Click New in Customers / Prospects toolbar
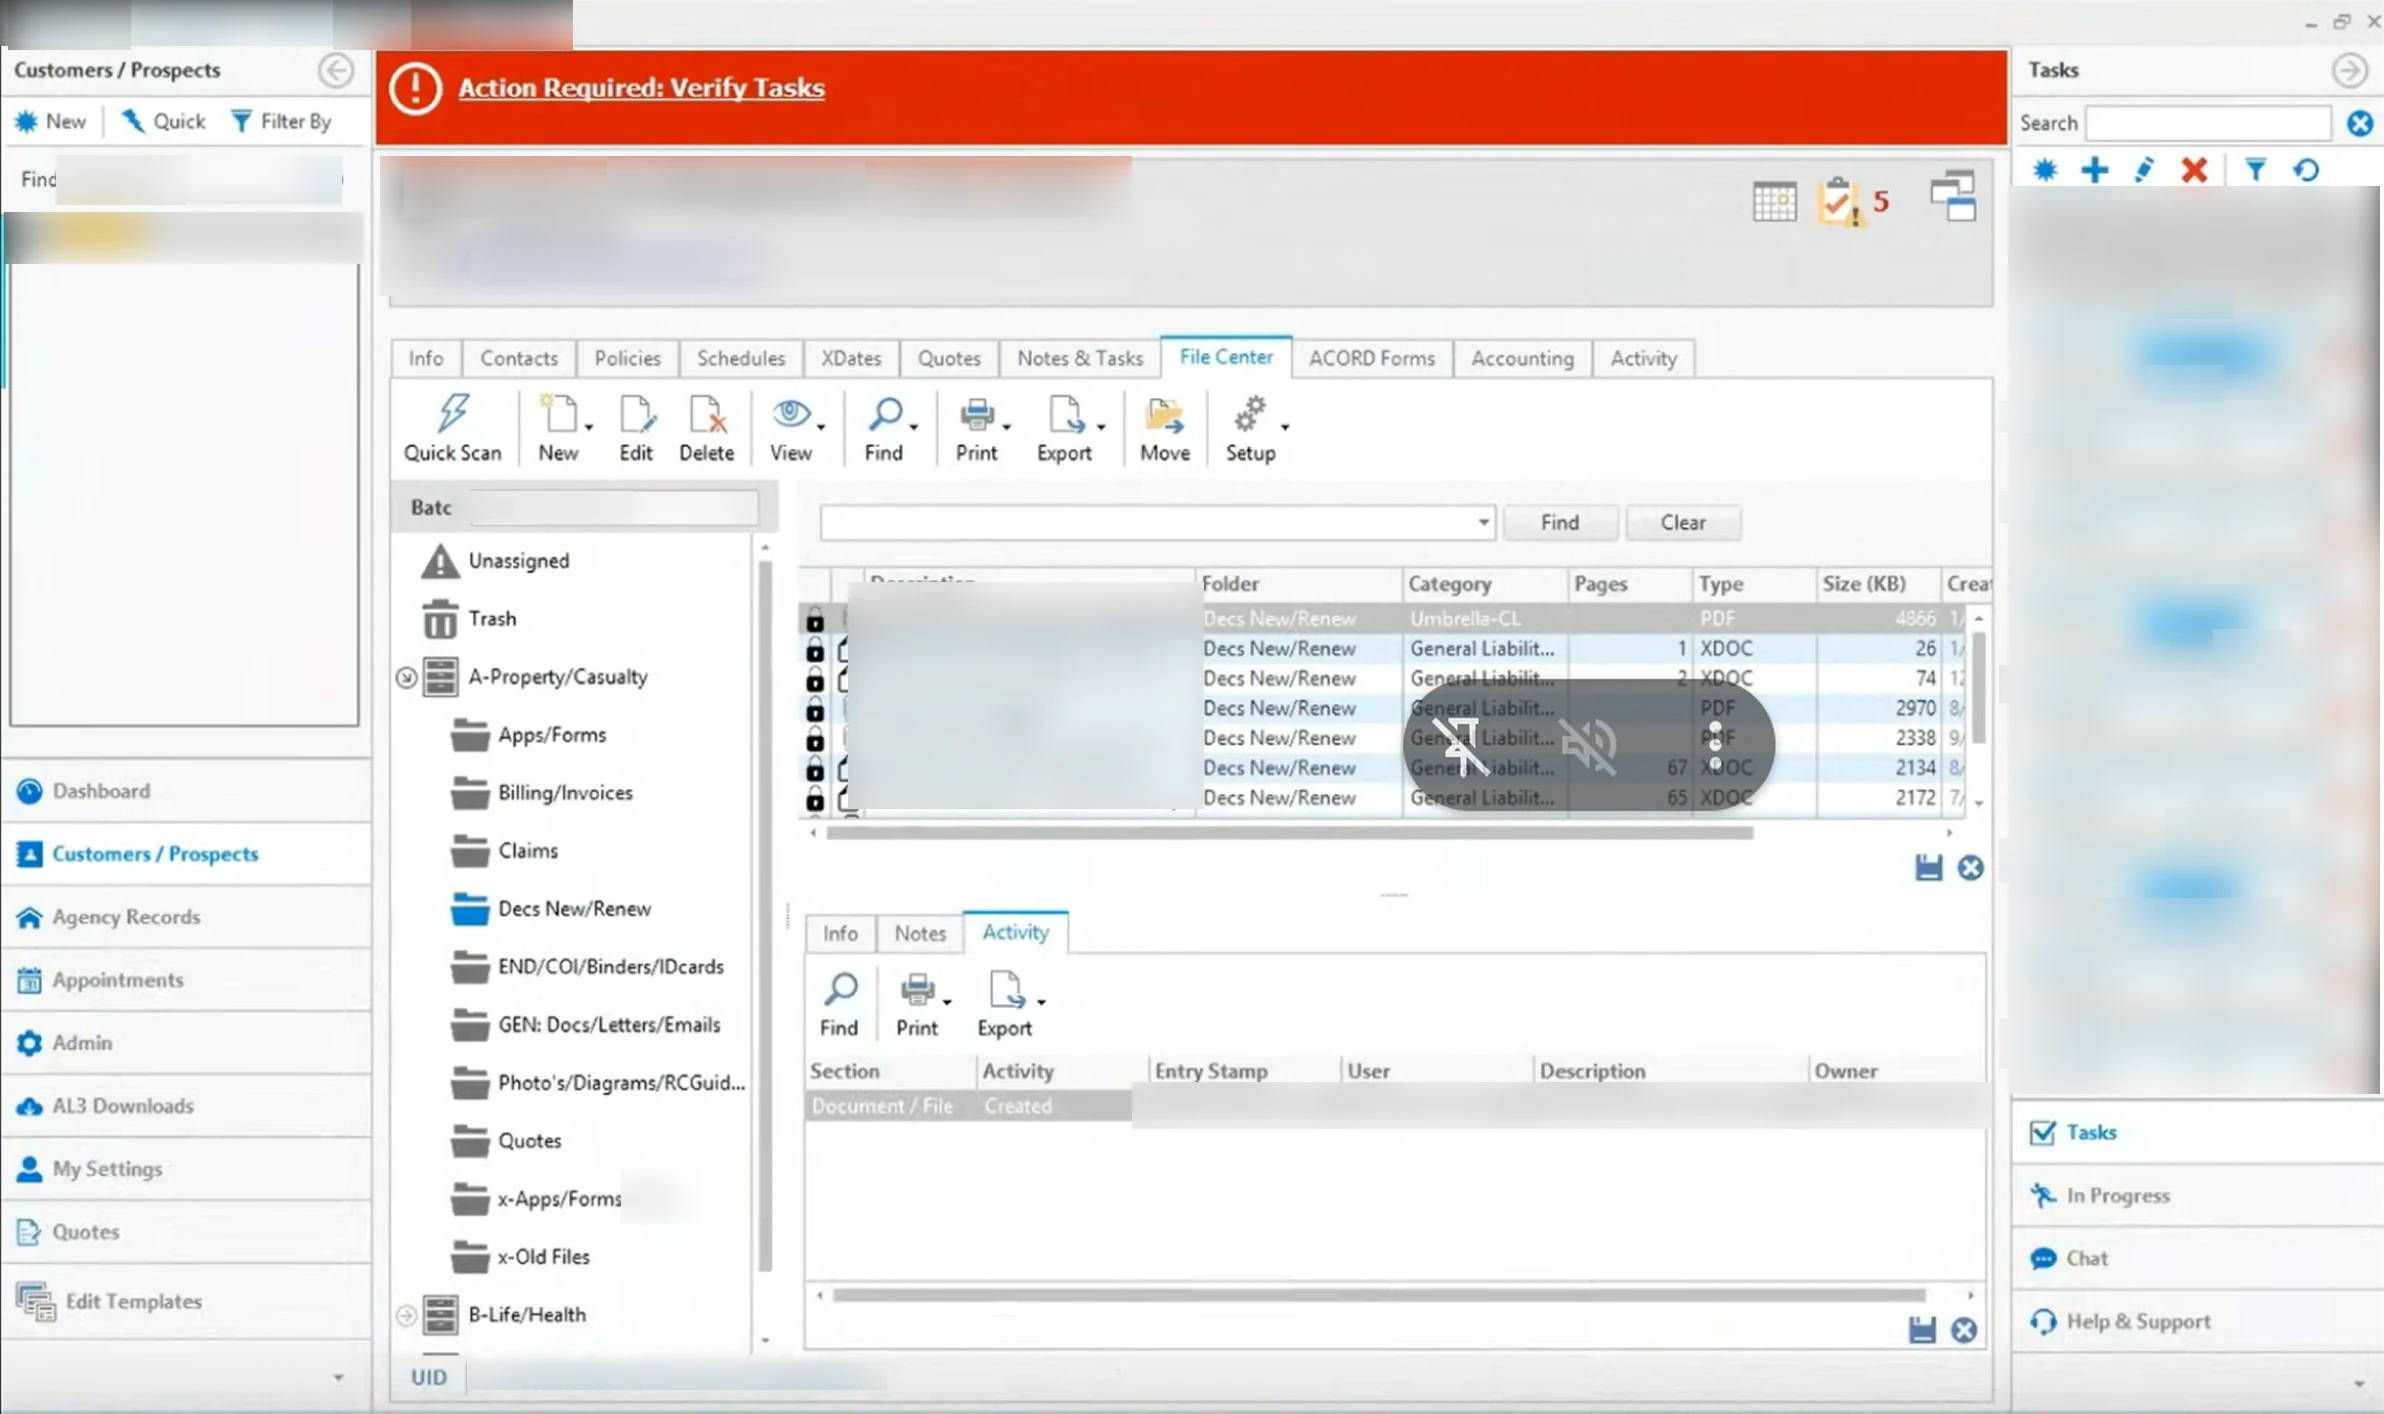This screenshot has height=1414, width=2384. [51, 121]
